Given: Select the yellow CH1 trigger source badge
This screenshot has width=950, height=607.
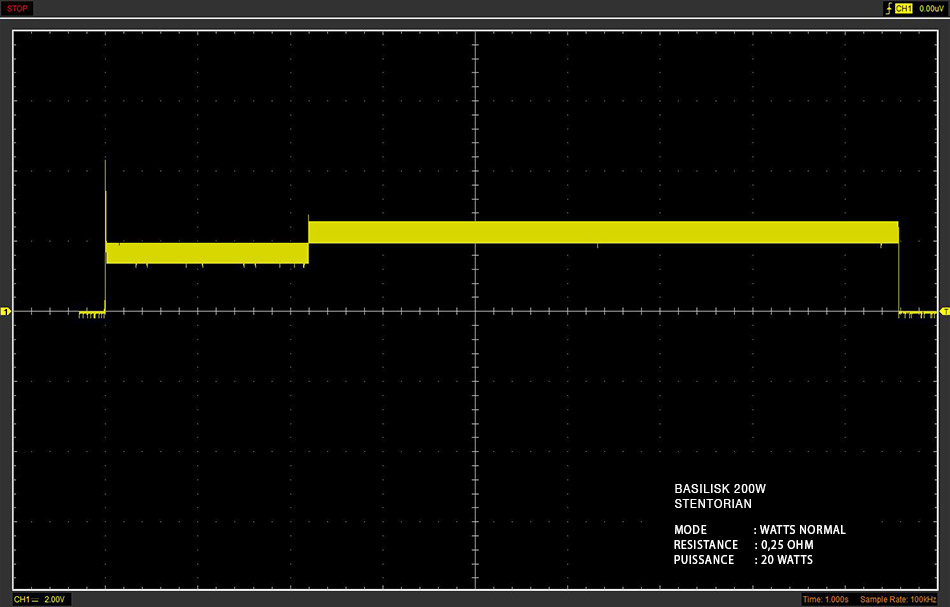Looking at the screenshot, I should click(903, 8).
